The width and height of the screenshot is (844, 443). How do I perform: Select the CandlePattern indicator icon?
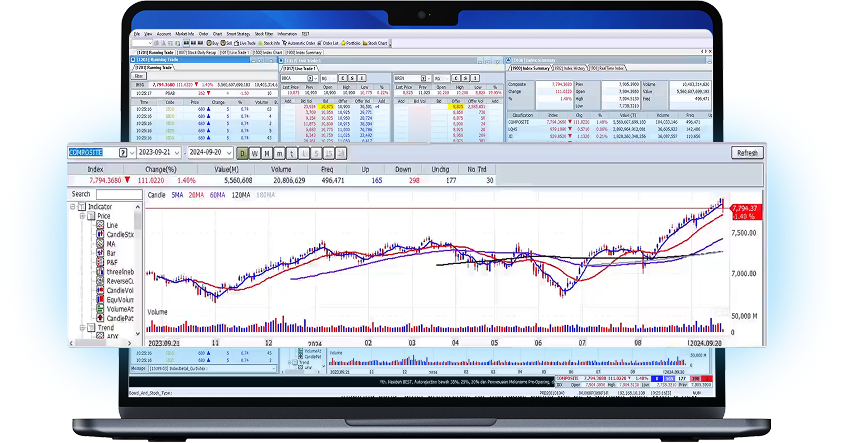[101, 318]
